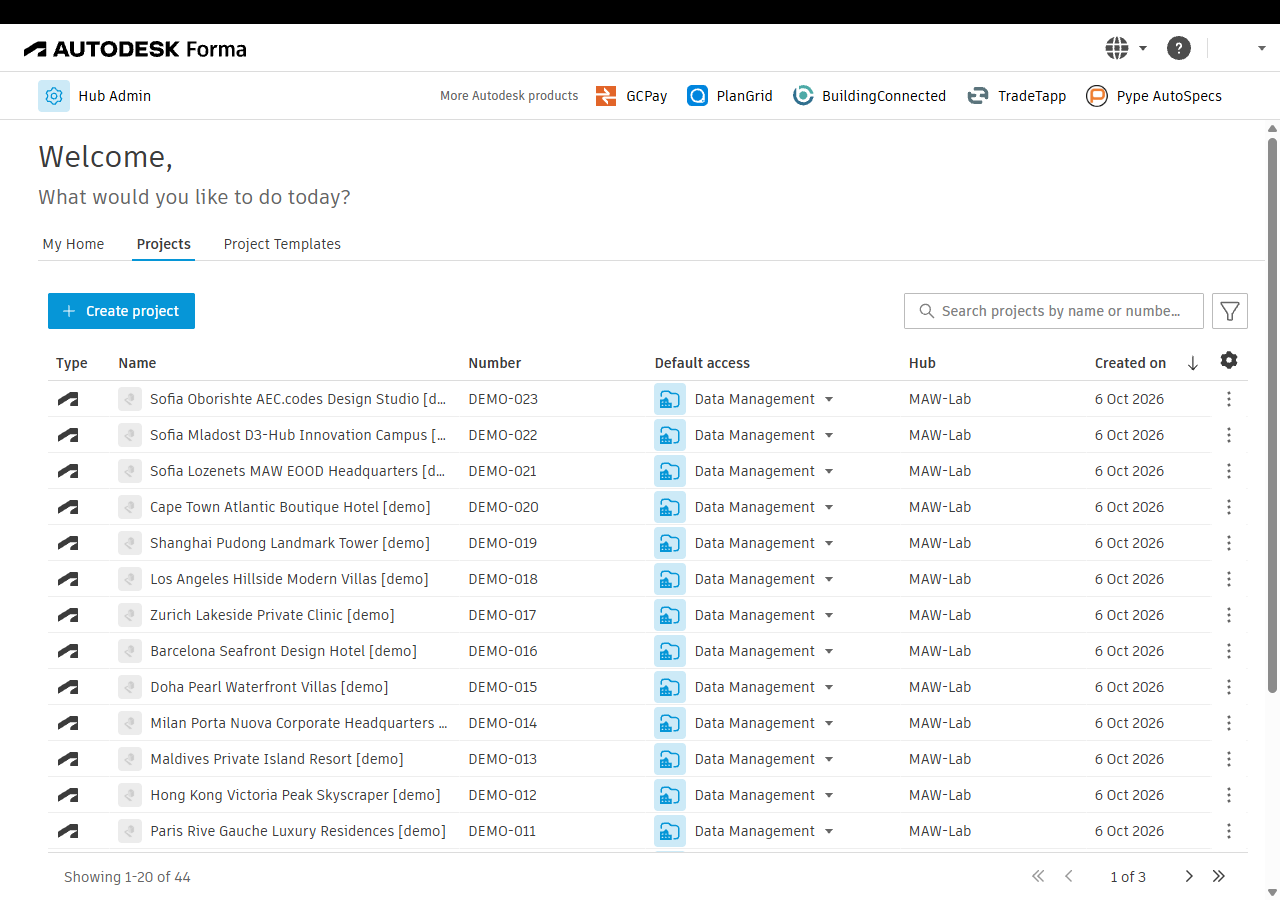Screen dimensions: 1280x900
Task: Expand default access dropdown for DEMO-012
Action: coord(829,795)
